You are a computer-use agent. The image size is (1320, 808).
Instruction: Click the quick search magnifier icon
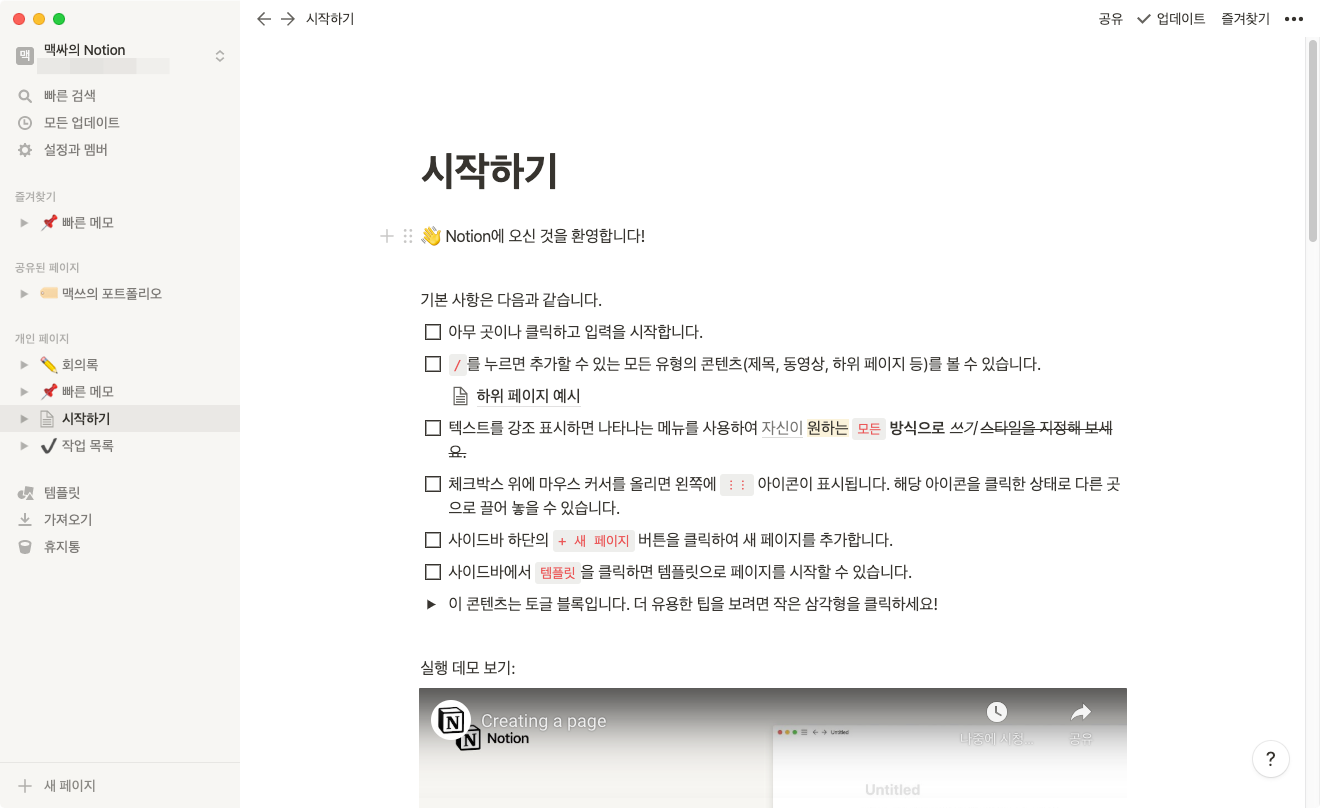pyautogui.click(x=25, y=96)
